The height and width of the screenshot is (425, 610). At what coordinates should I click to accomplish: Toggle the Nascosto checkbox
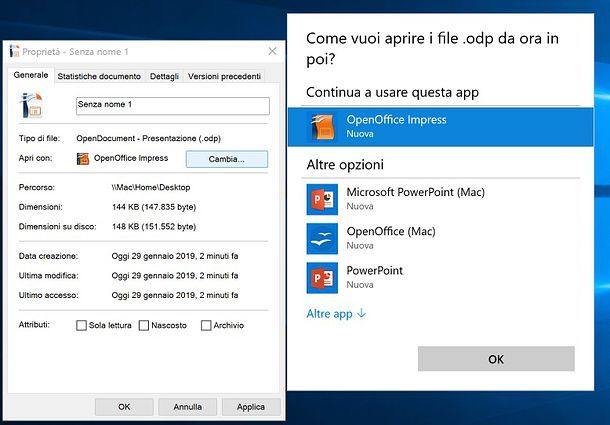pyautogui.click(x=144, y=325)
